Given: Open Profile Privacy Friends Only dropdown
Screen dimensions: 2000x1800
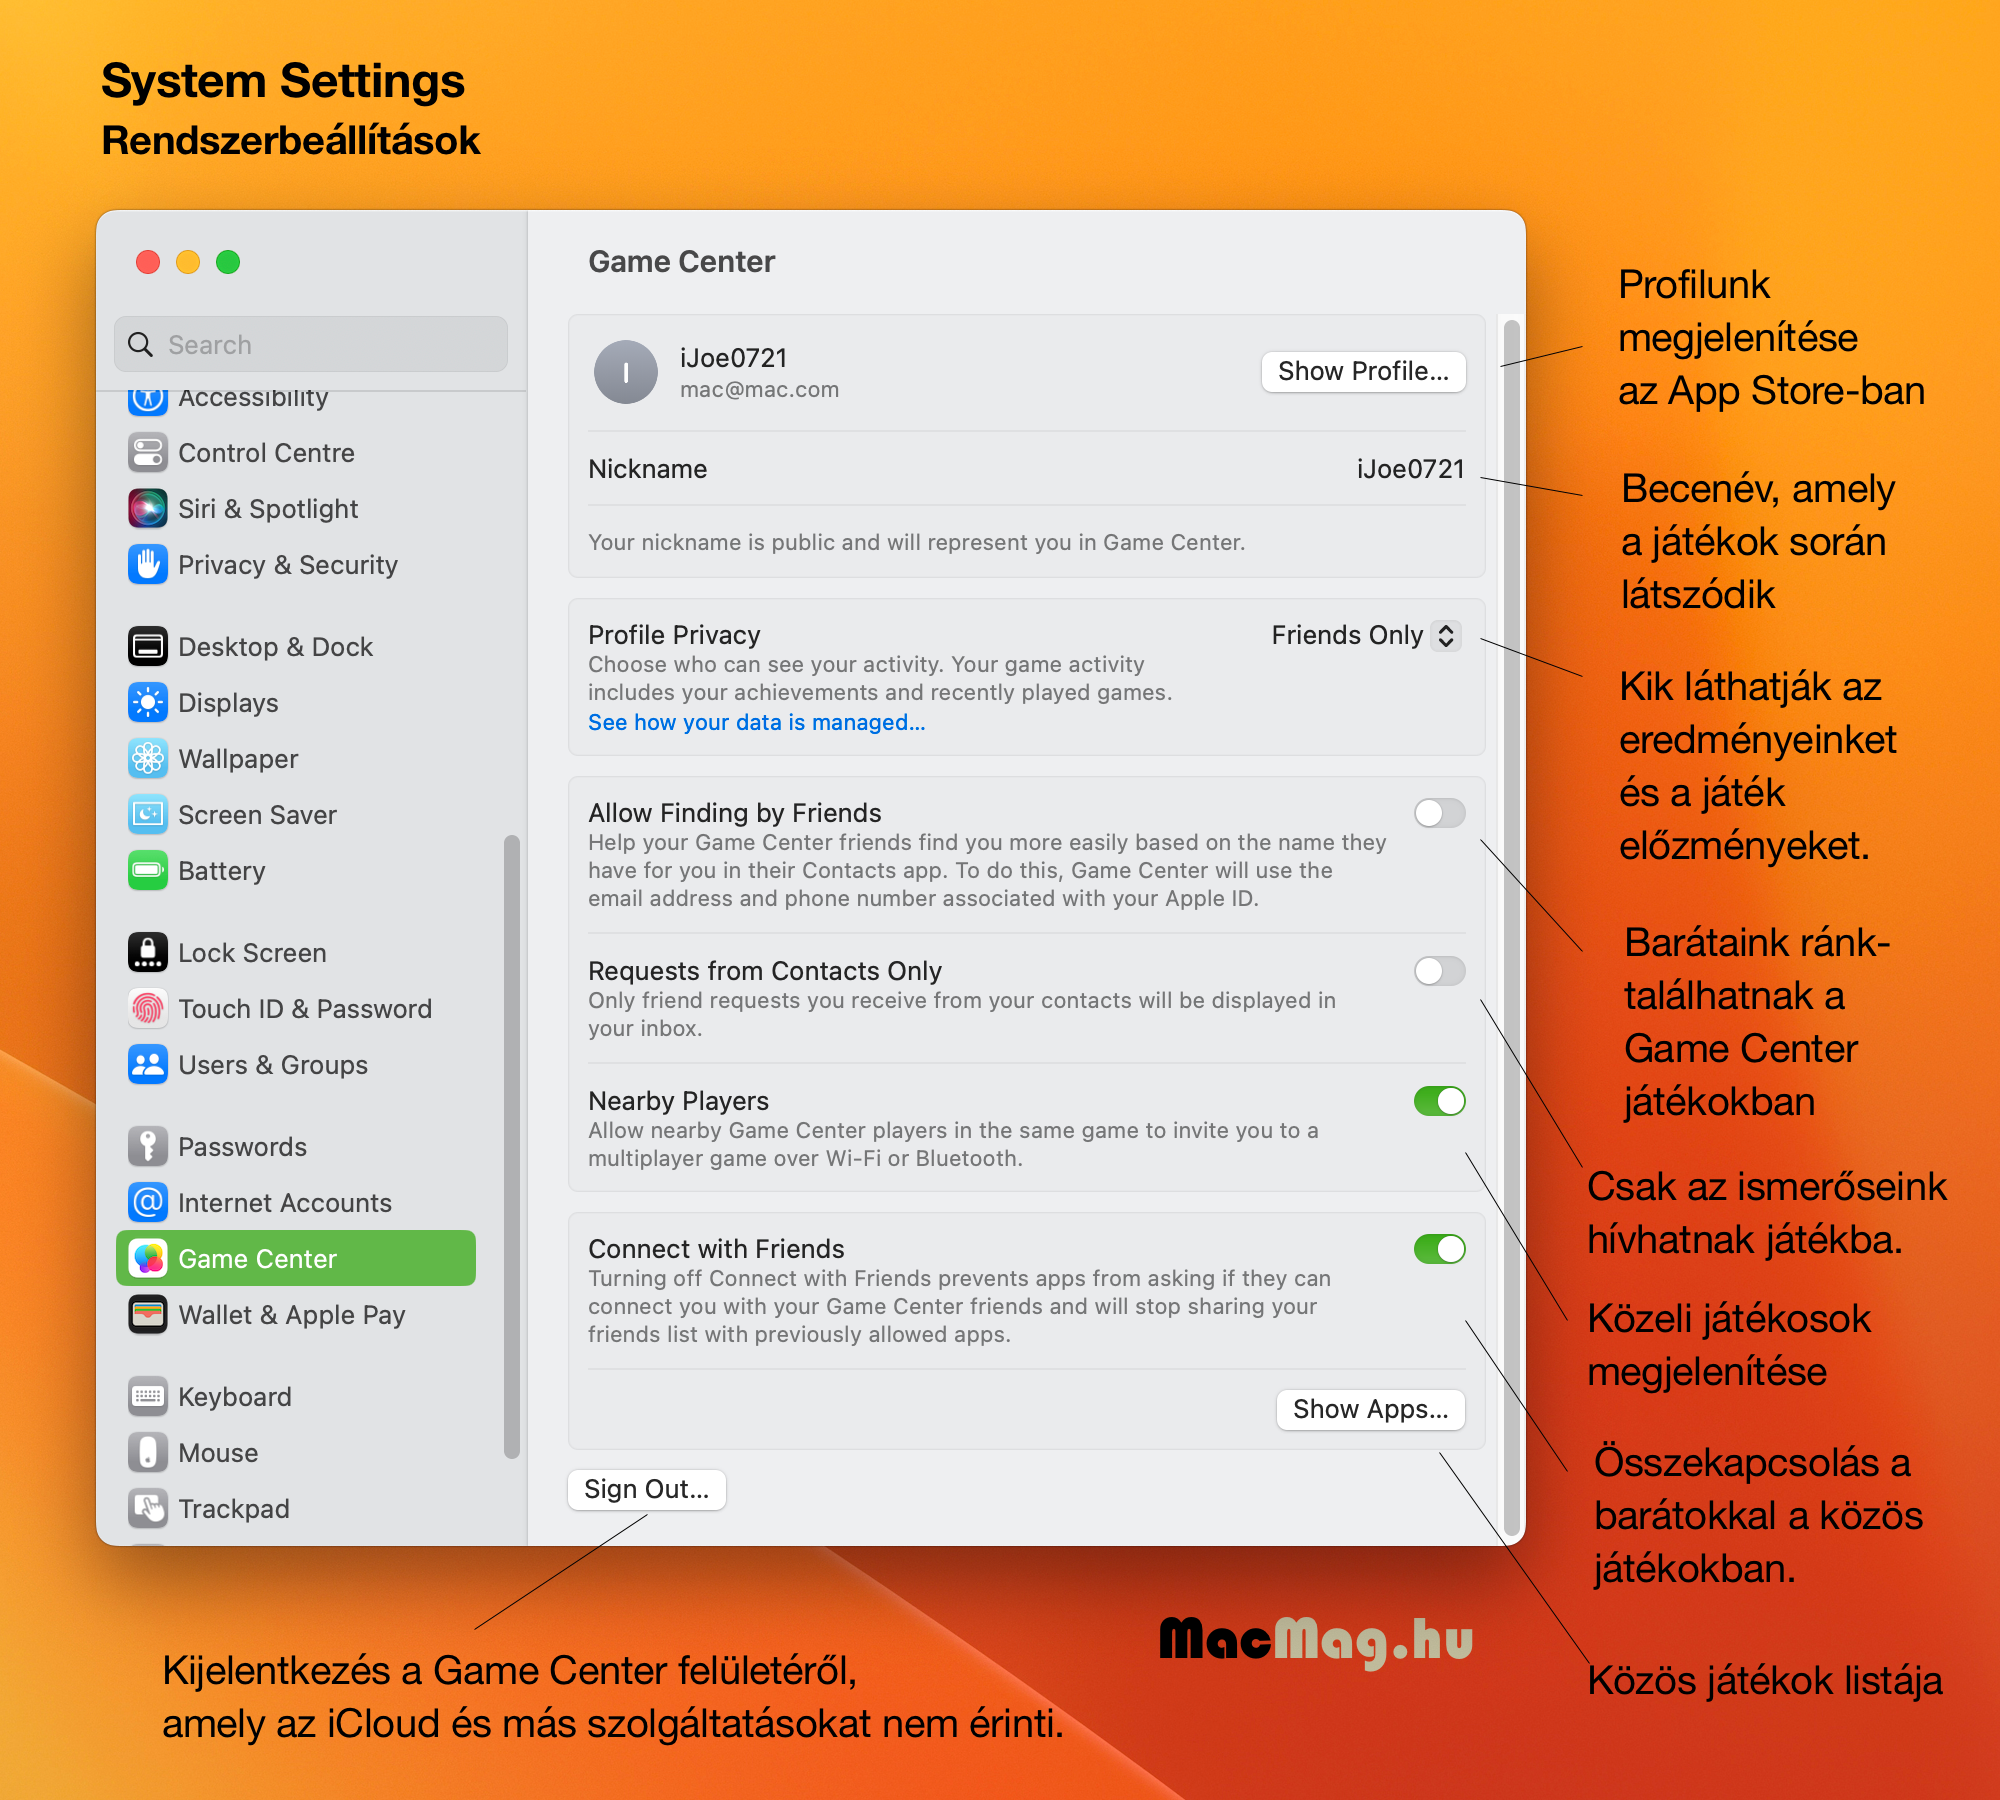Looking at the screenshot, I should tap(1366, 635).
